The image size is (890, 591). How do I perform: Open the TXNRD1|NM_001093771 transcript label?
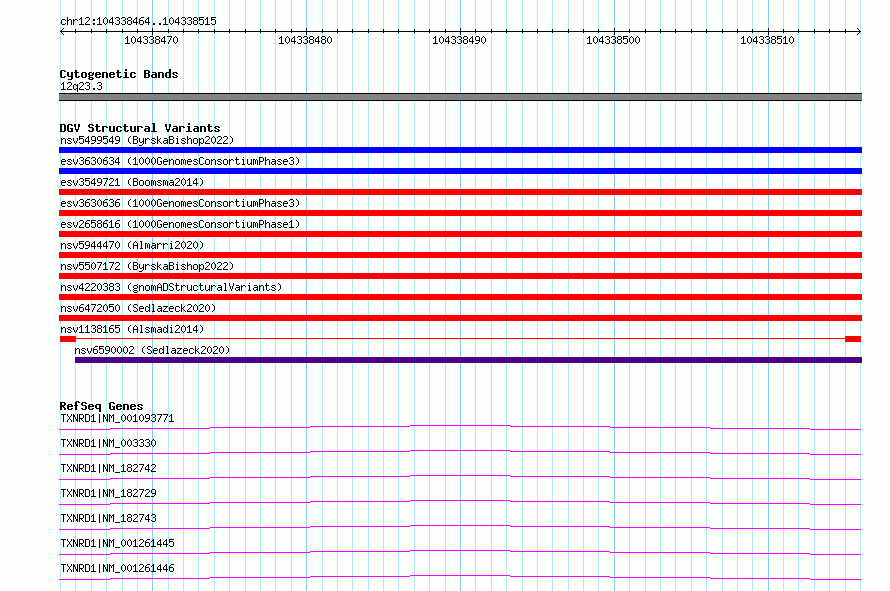pyautogui.click(x=117, y=418)
